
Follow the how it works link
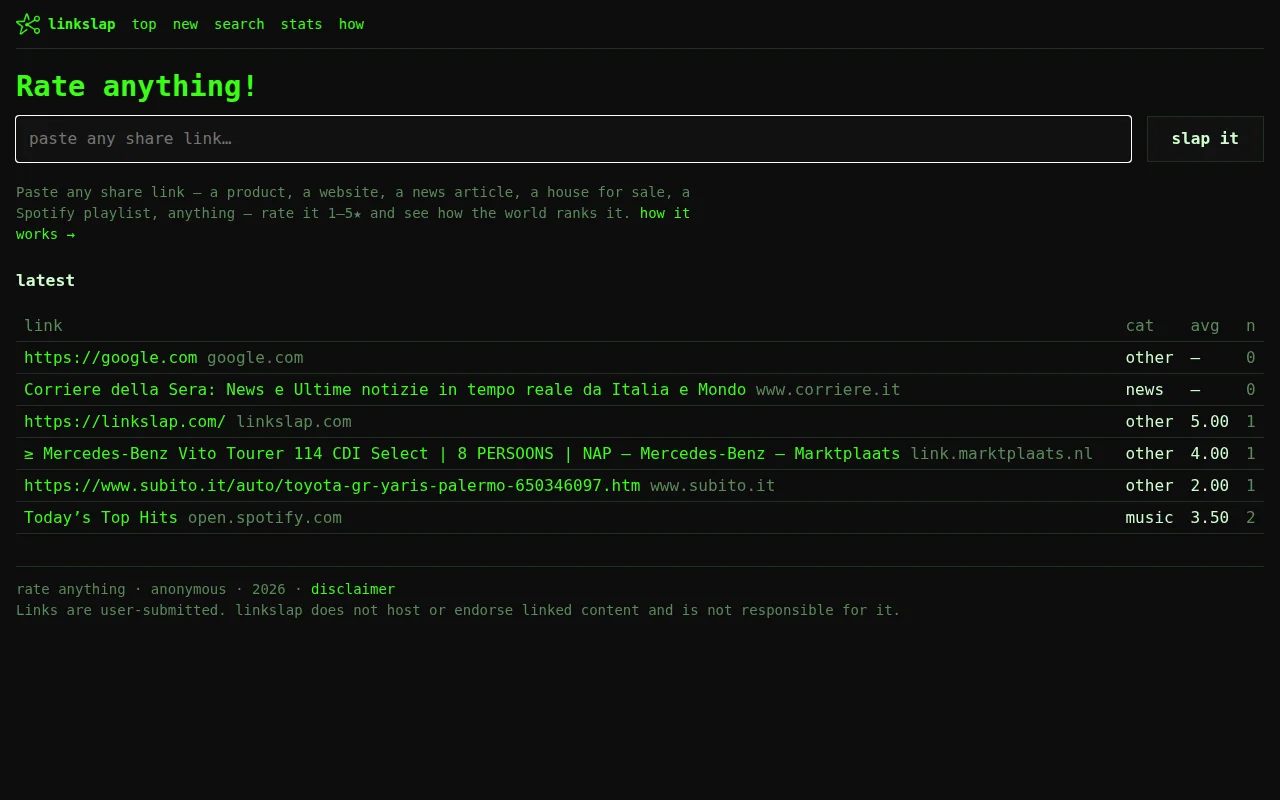pos(665,213)
